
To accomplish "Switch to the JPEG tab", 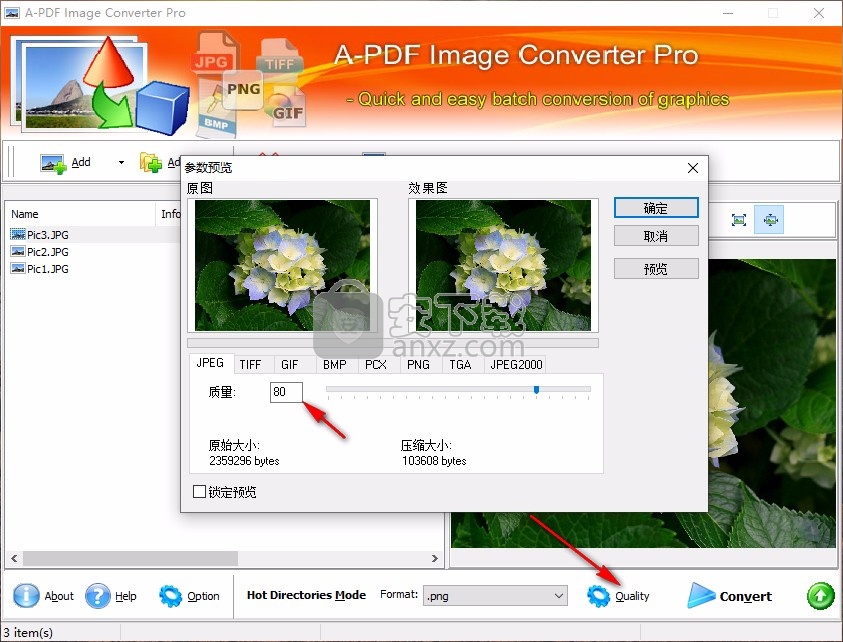I will (x=210, y=363).
